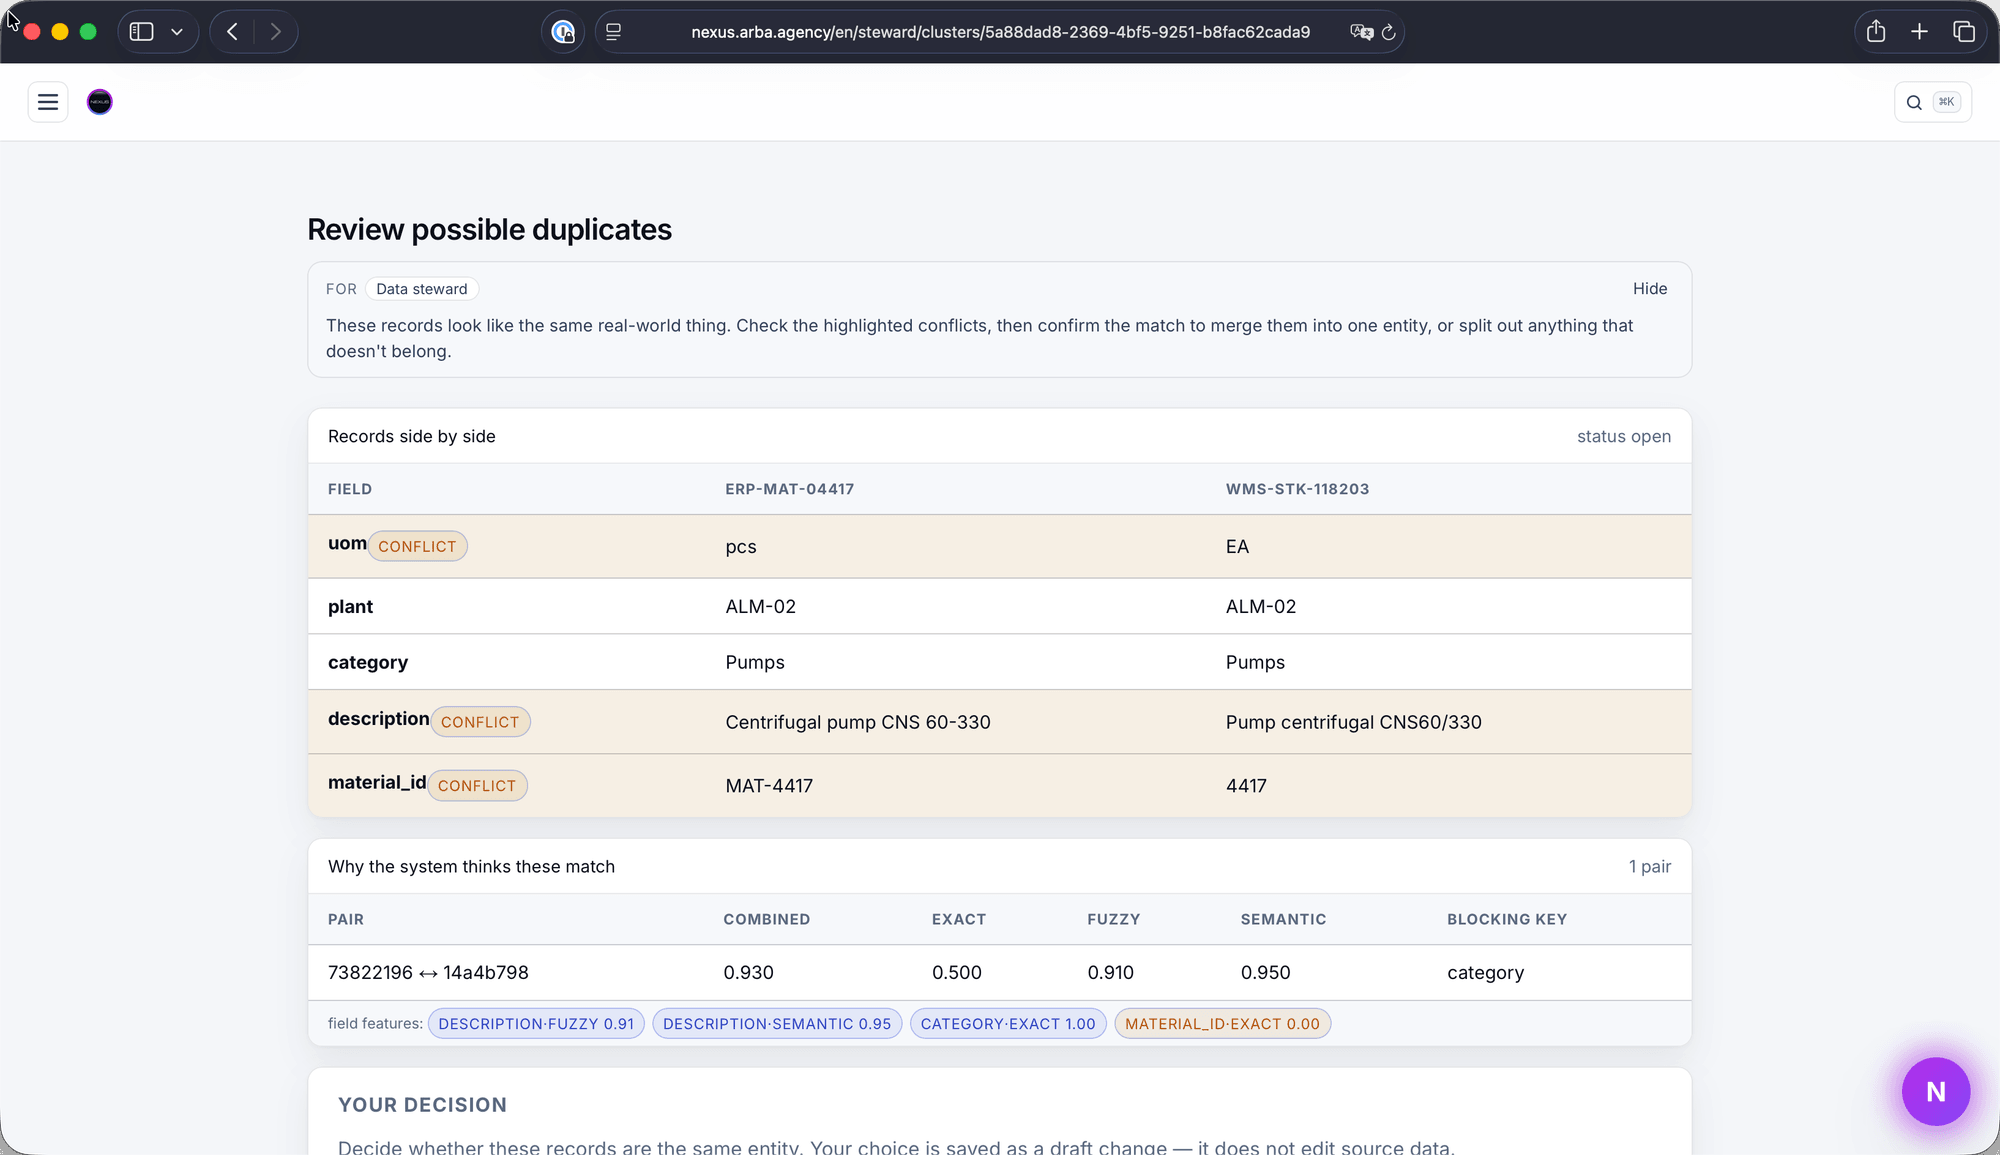This screenshot has height=1155, width=2000.
Task: Open the hamburger navigation menu
Action: pos(48,102)
